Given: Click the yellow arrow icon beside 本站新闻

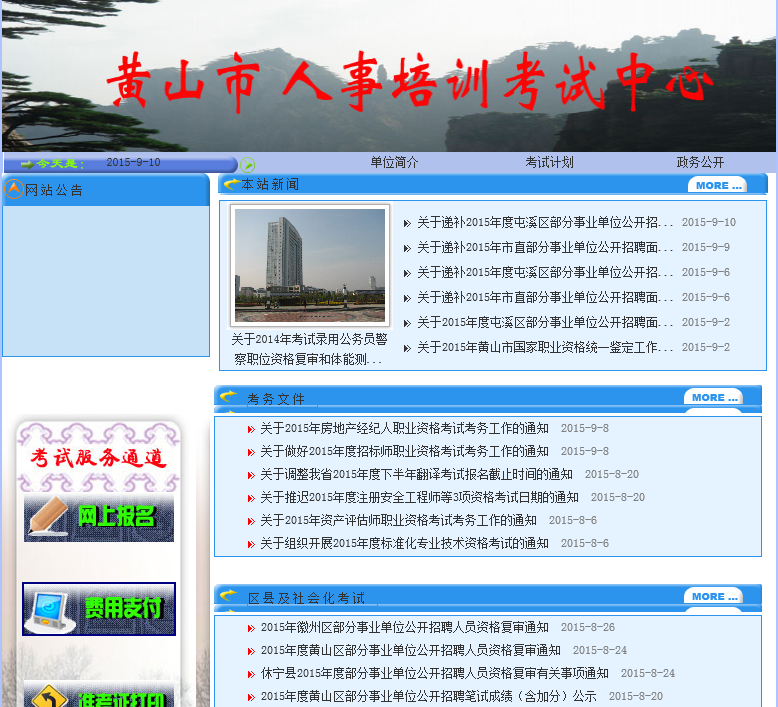Looking at the screenshot, I should pos(231,184).
